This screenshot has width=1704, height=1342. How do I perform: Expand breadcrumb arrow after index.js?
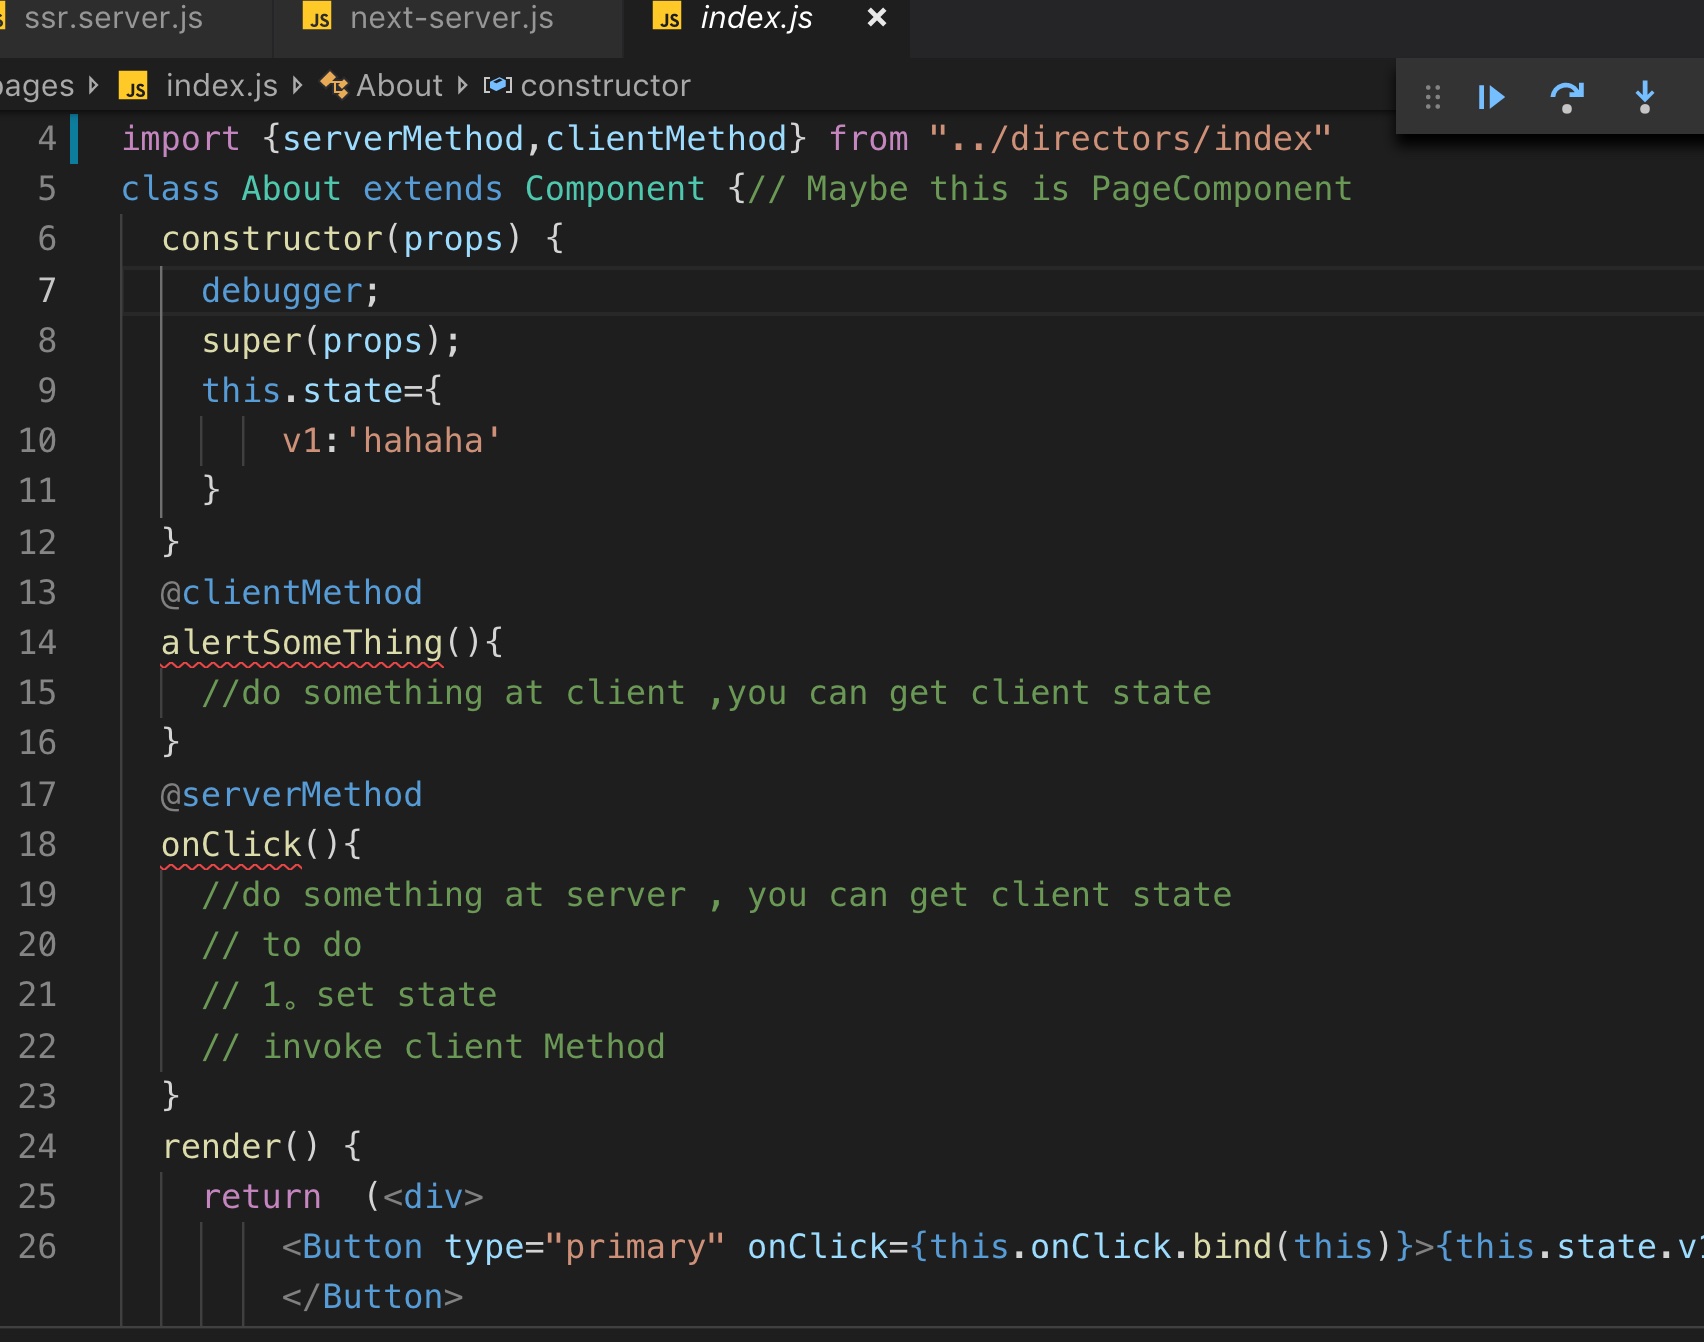click(297, 86)
